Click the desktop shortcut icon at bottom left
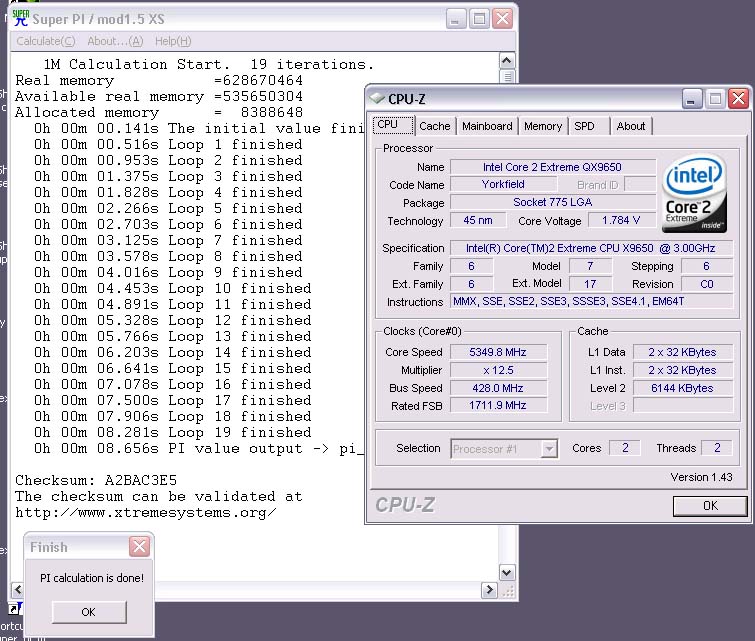The image size is (755, 641). click(15, 609)
